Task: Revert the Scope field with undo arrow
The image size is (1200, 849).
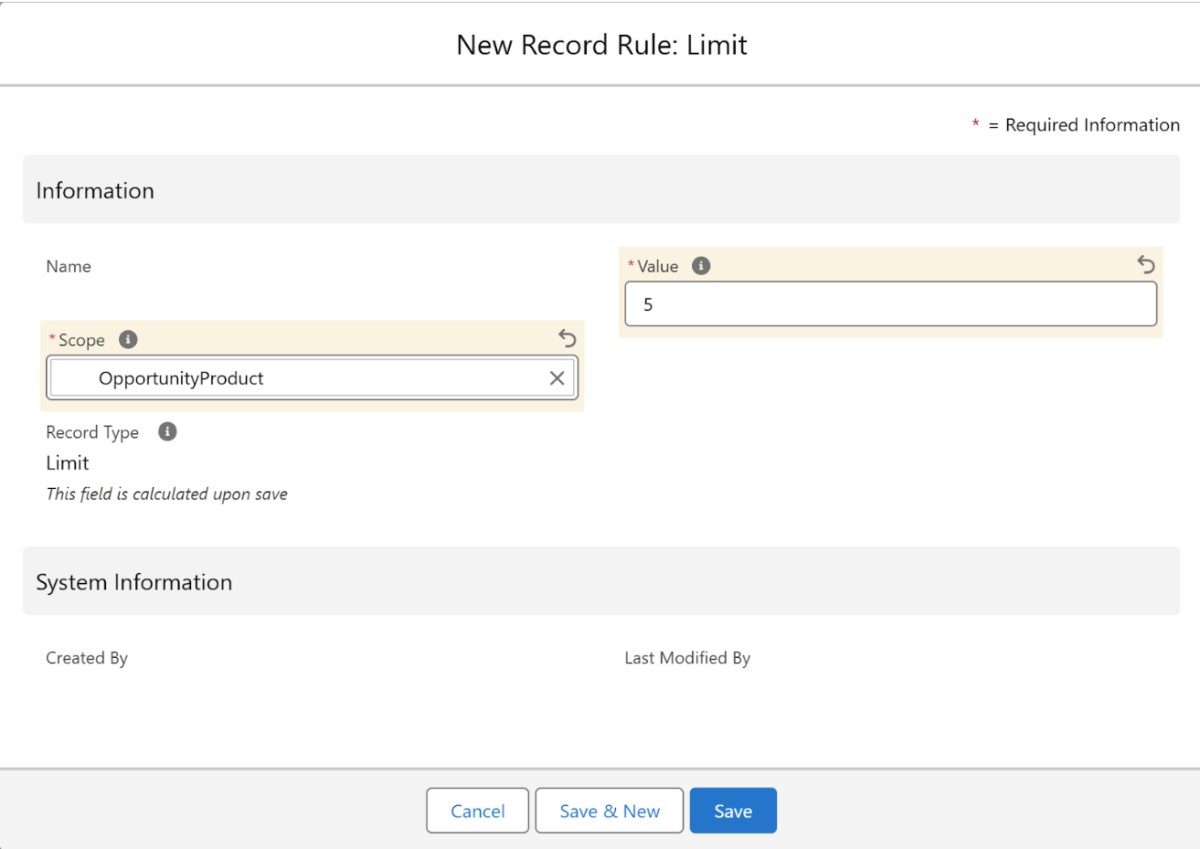Action: 567,339
